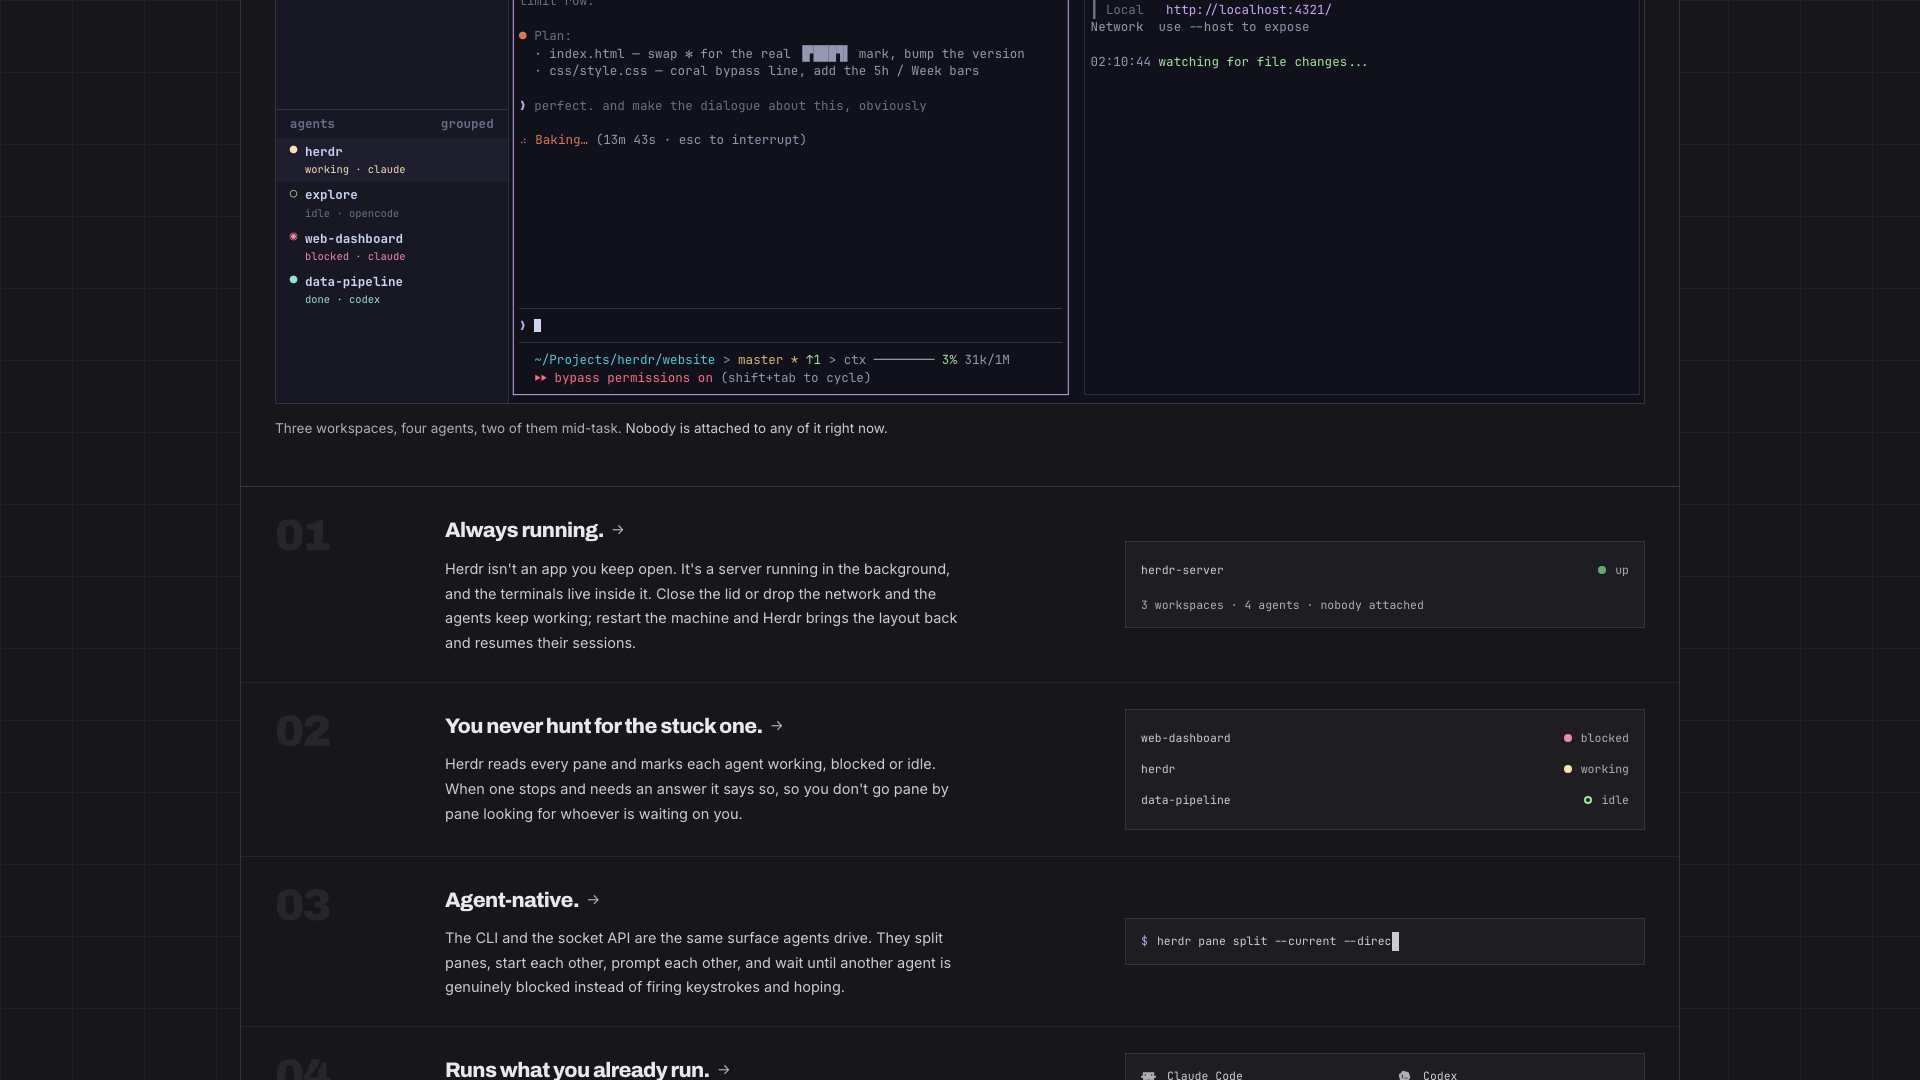This screenshot has width=1920, height=1080.
Task: Click 'watching for file changes...' log line
Action: click(x=1263, y=62)
